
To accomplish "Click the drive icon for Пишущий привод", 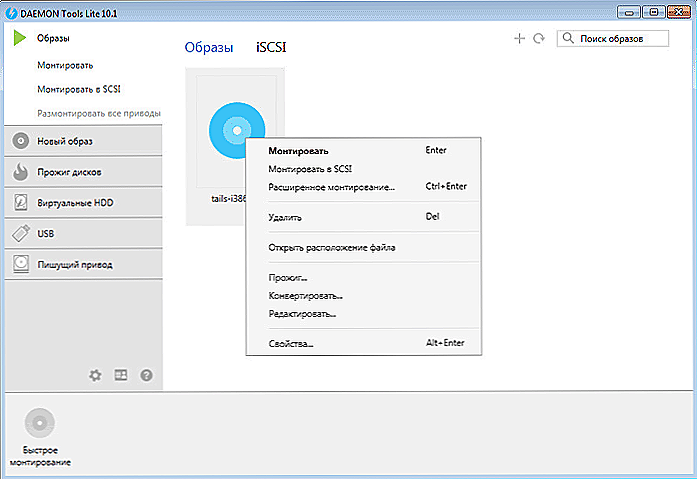I will click(20, 264).
